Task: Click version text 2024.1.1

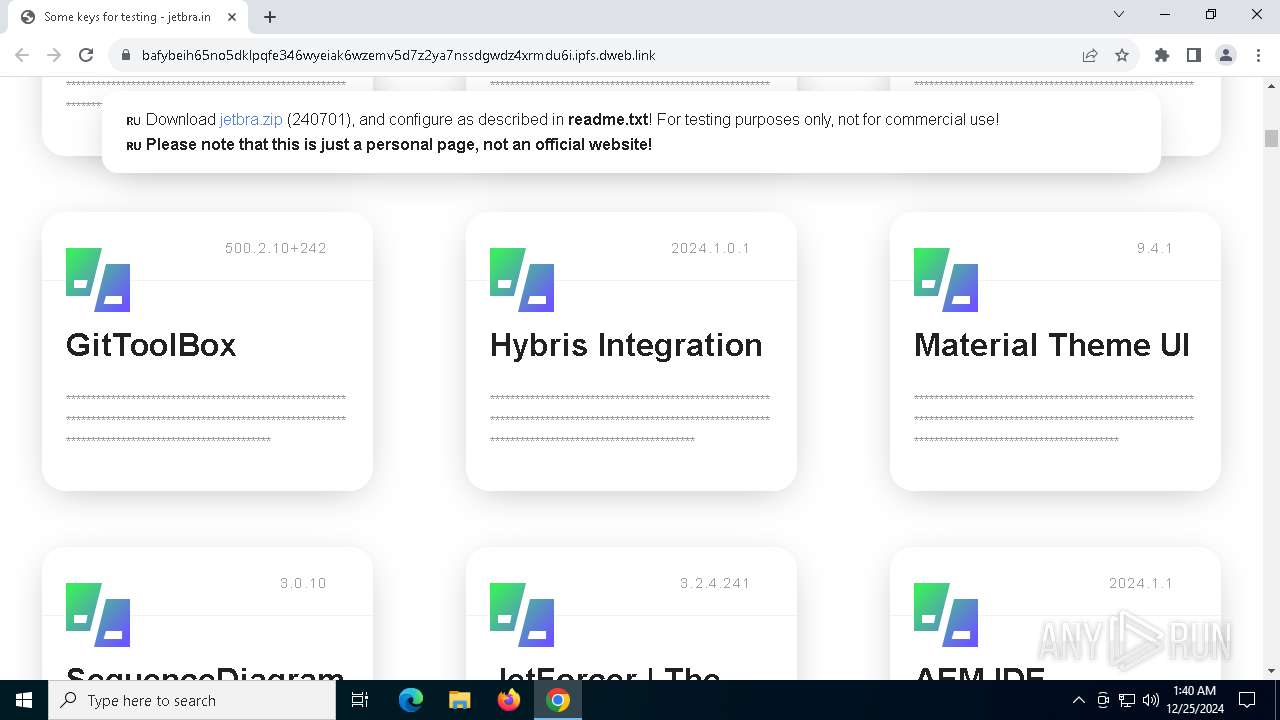Action: pyautogui.click(x=1141, y=583)
